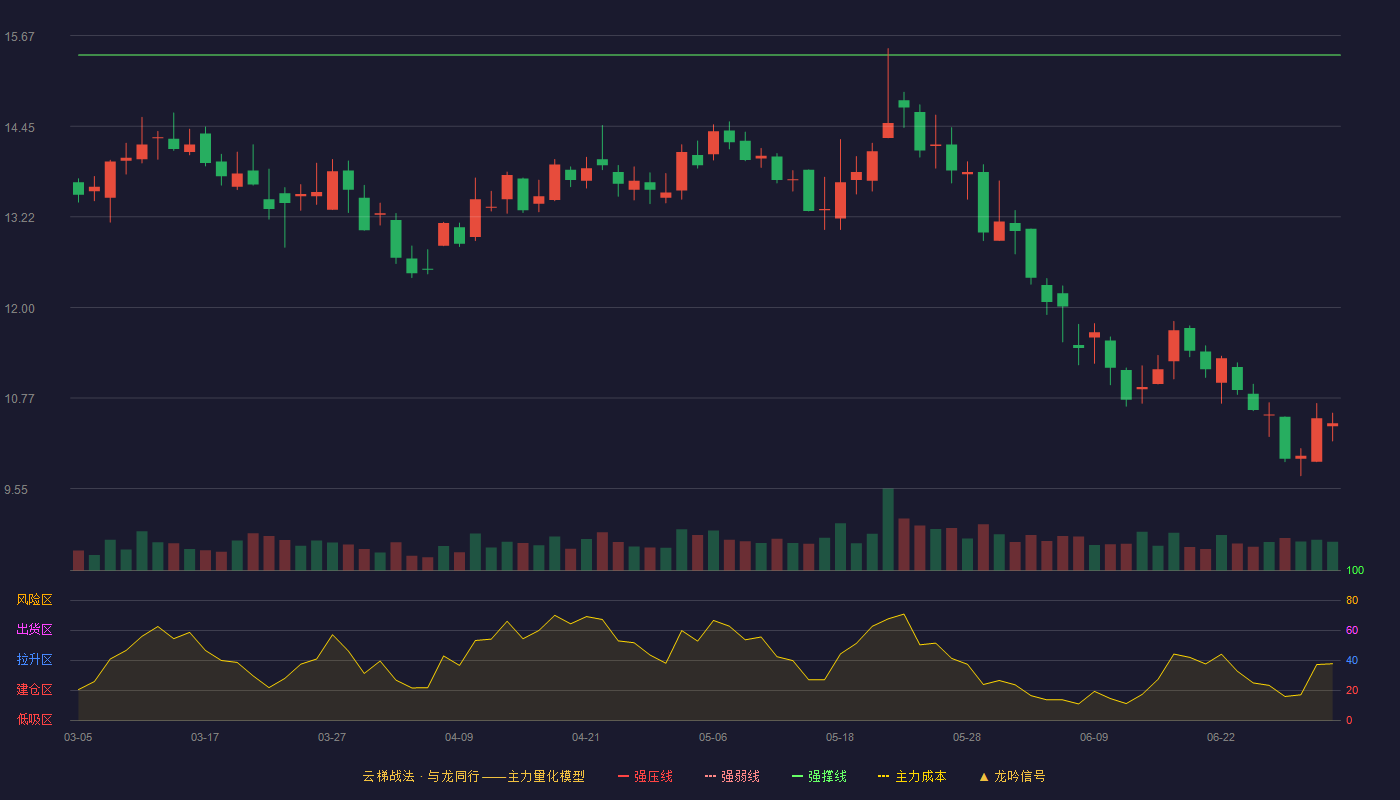Viewport: 1400px width, 800px height.
Task: Click the 06-22 date label
Action: (1221, 737)
